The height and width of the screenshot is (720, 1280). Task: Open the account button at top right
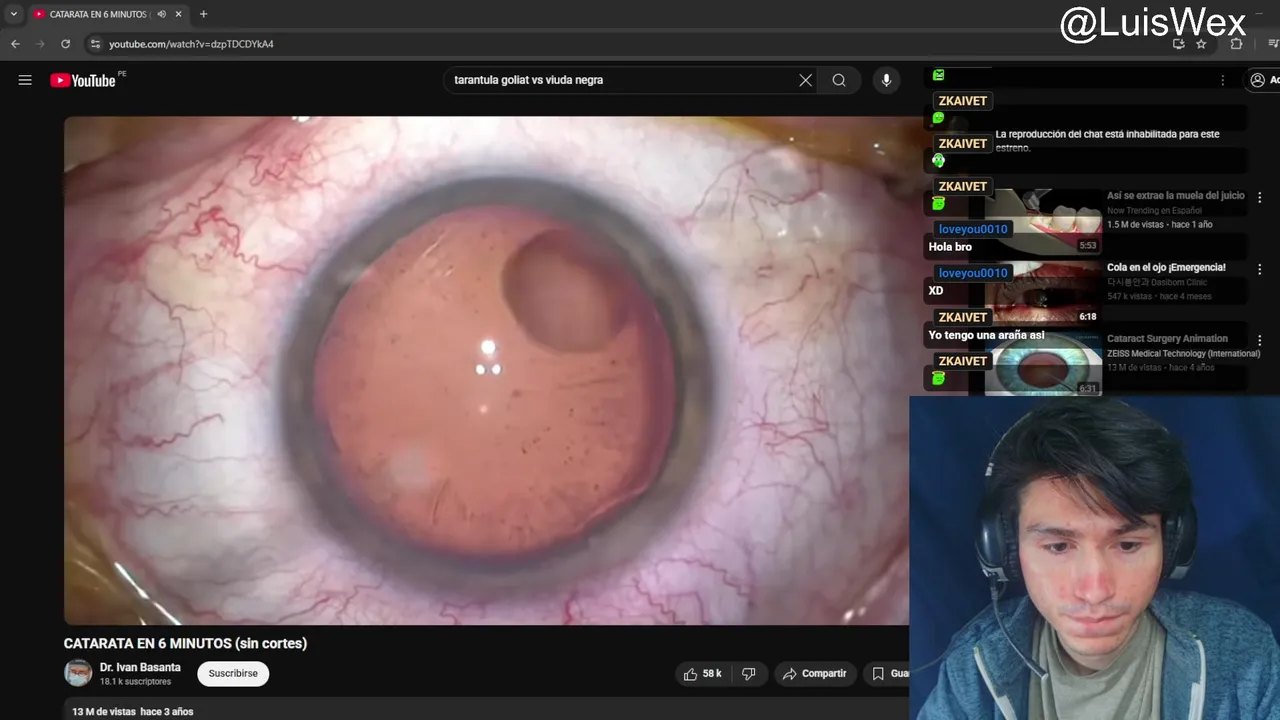(1263, 80)
